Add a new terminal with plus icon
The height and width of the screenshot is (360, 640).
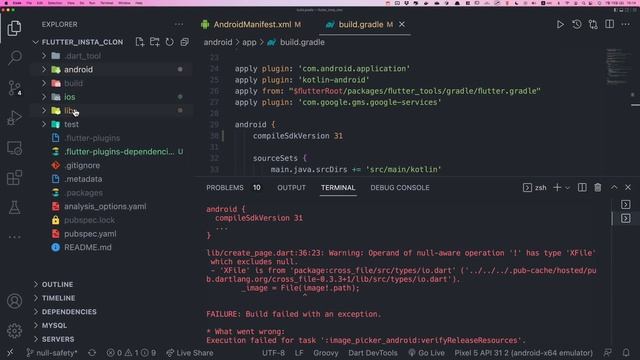[x=557, y=188]
